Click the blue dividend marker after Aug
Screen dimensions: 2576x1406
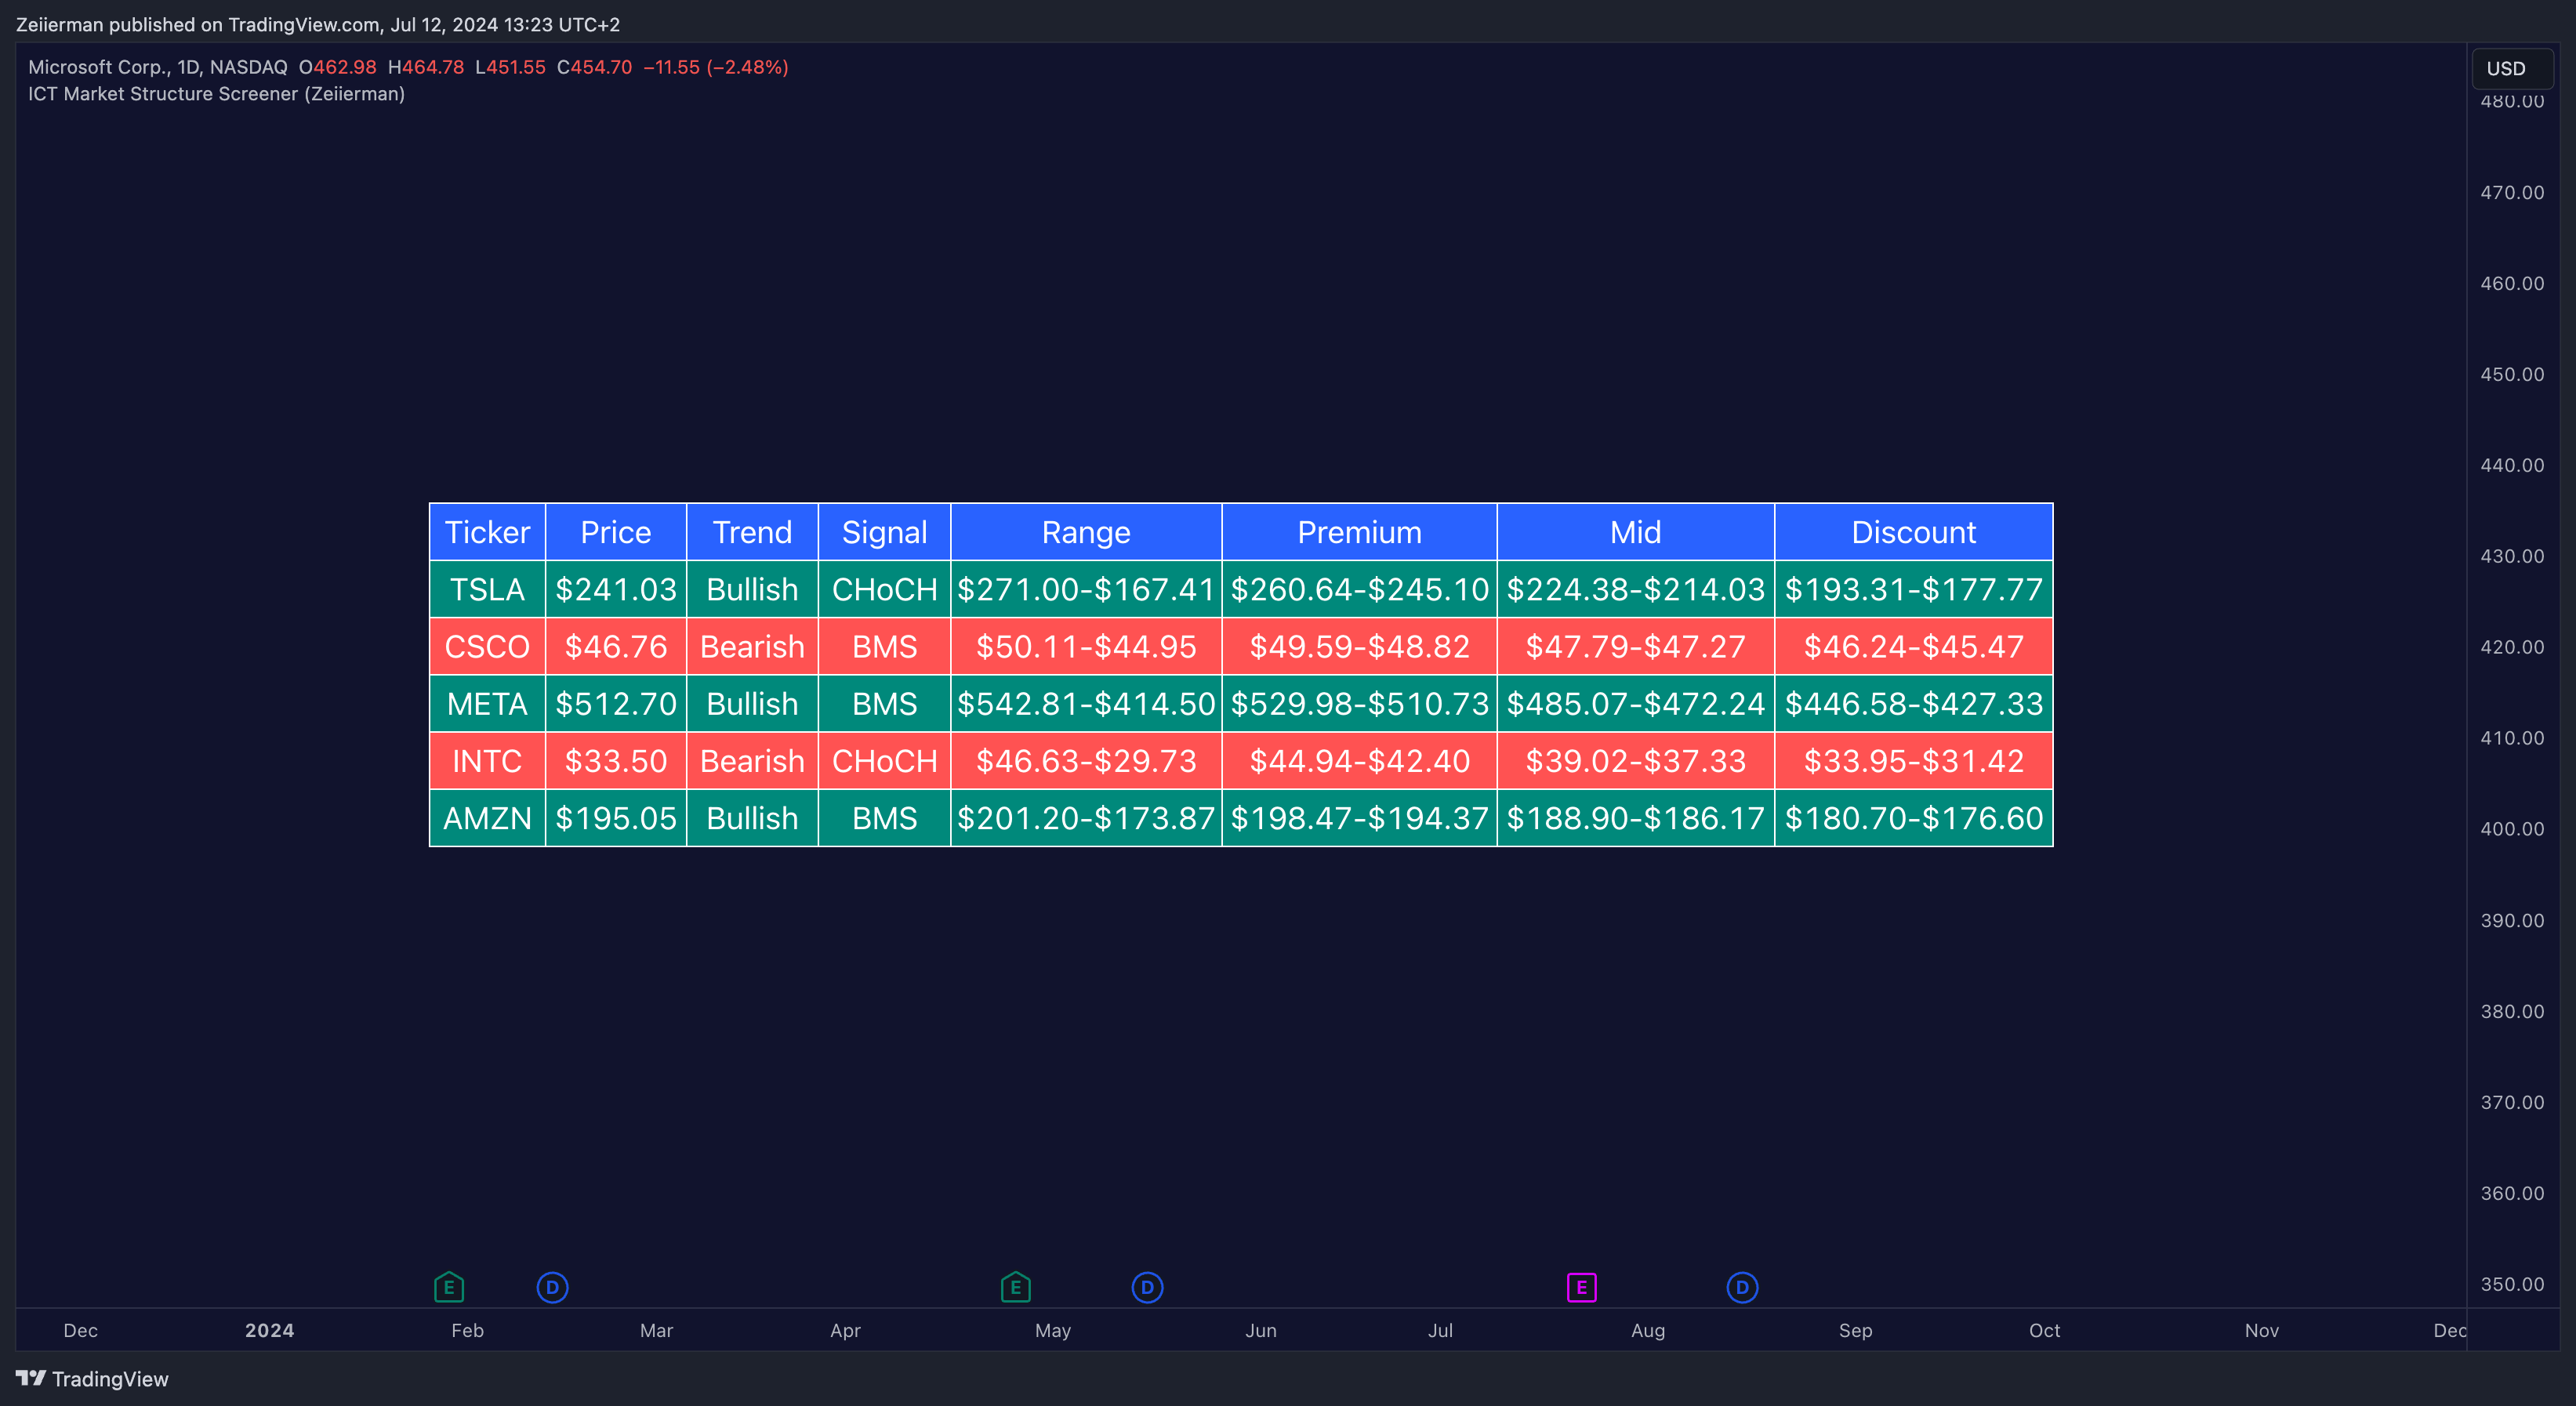(1742, 1287)
